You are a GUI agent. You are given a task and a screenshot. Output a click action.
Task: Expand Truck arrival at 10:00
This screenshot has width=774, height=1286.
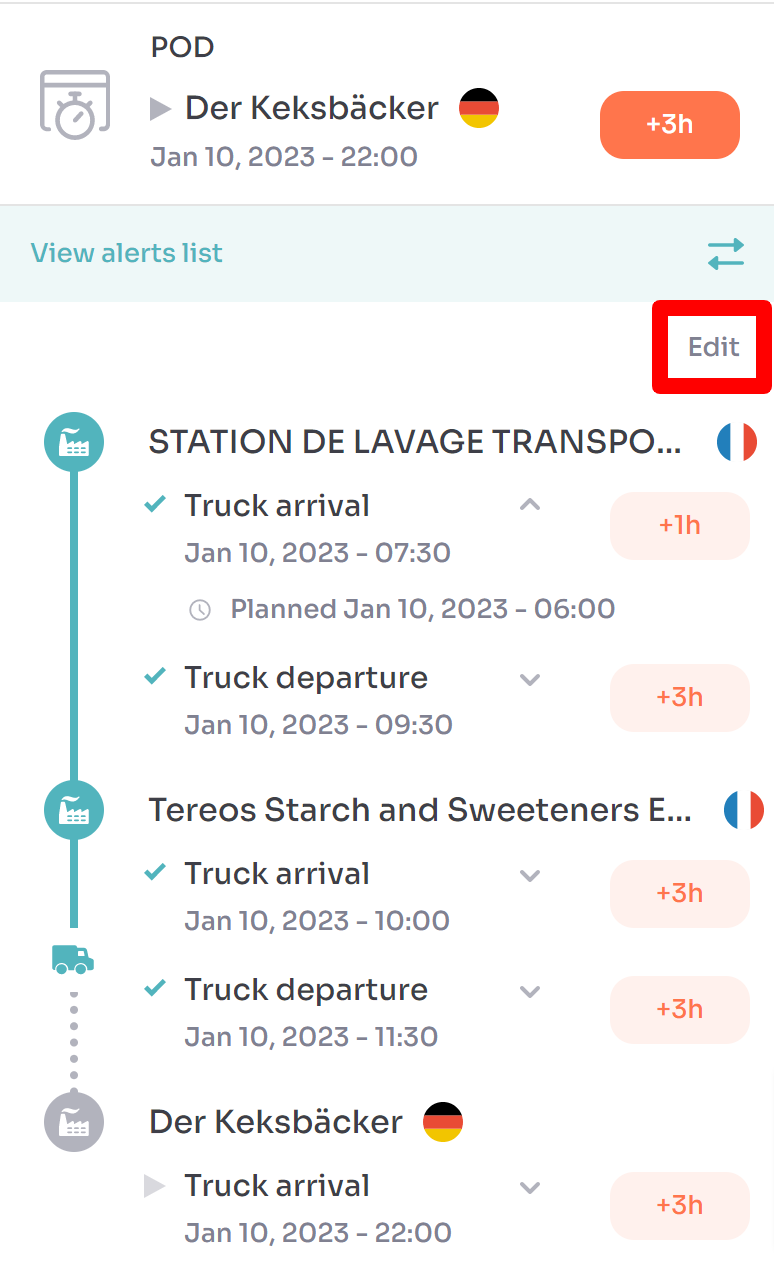pos(530,876)
